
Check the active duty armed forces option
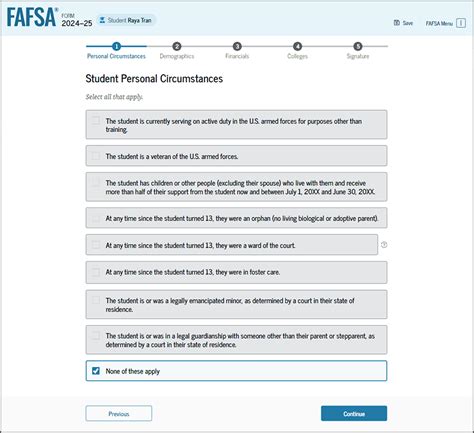pos(236,125)
